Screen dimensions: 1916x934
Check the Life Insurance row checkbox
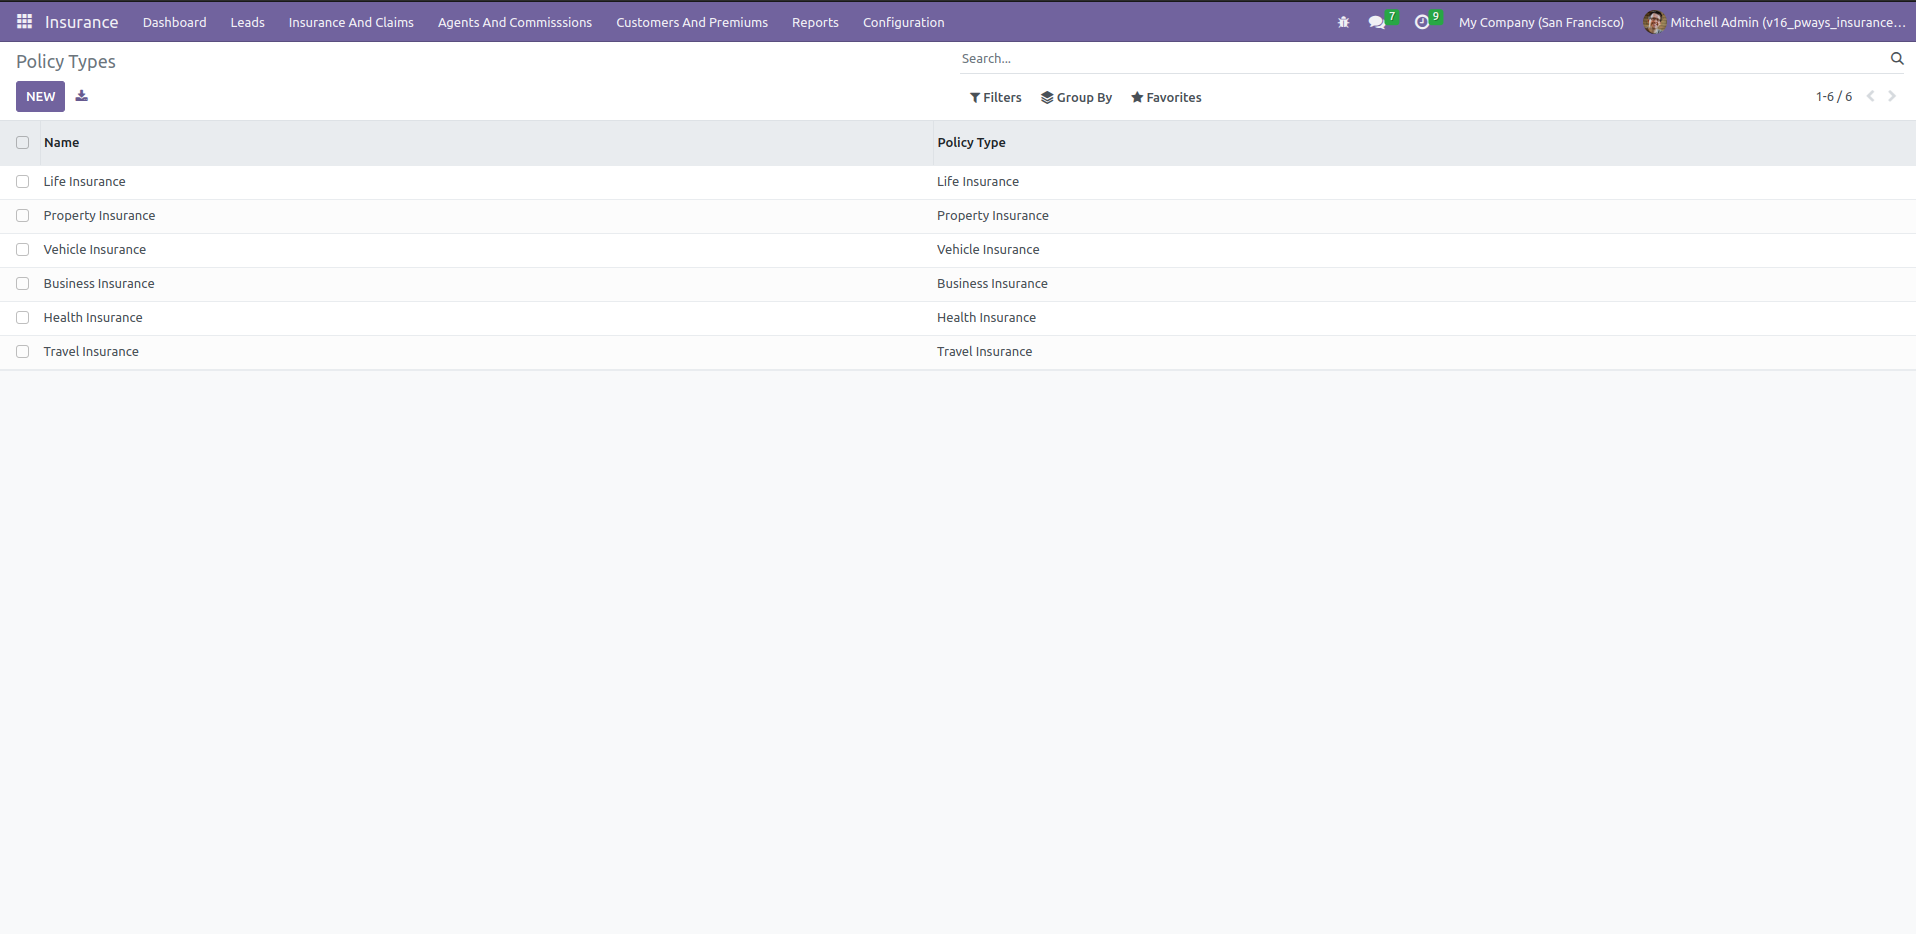click(x=22, y=182)
